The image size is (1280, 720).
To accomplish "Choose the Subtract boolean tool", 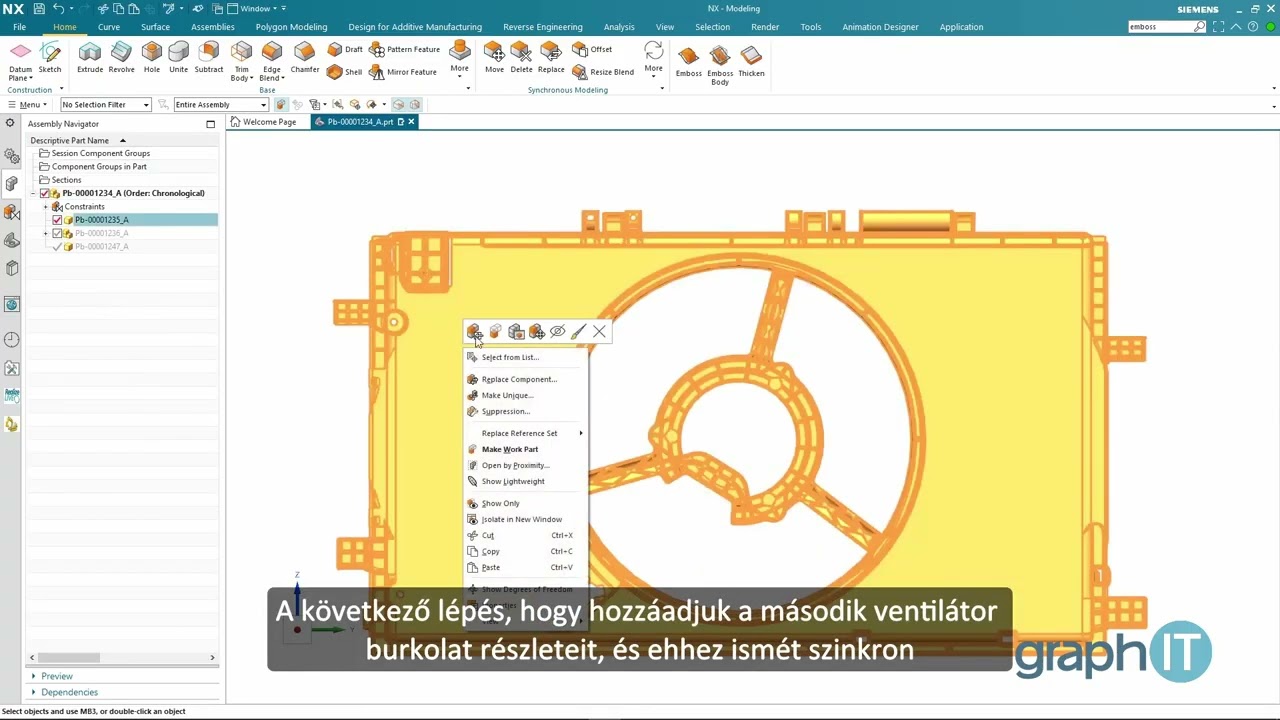I will point(209,58).
